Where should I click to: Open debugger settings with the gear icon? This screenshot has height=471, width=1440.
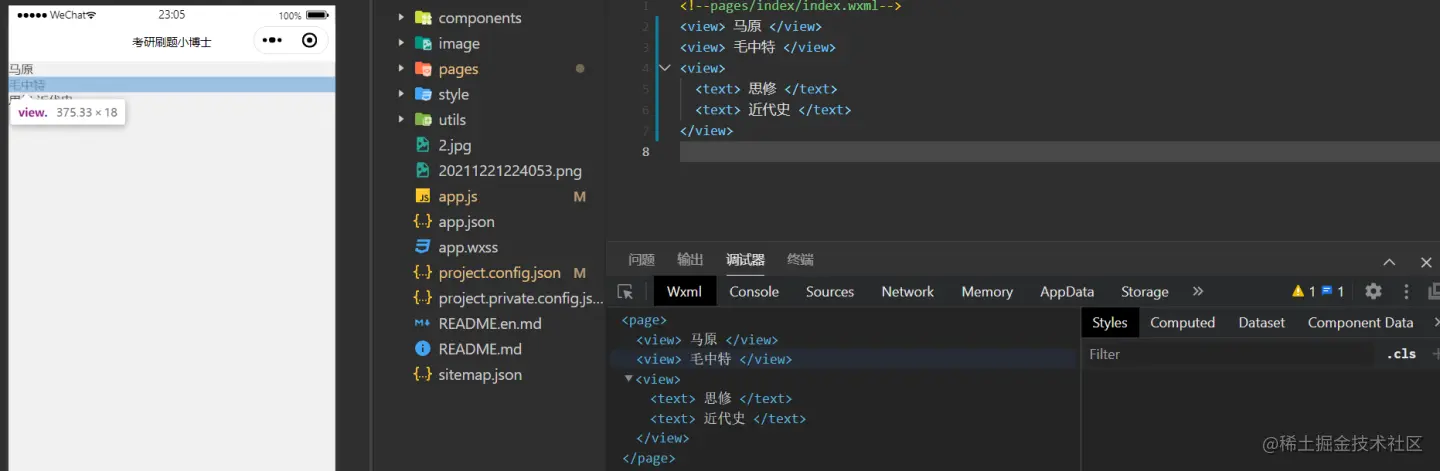pyautogui.click(x=1373, y=291)
